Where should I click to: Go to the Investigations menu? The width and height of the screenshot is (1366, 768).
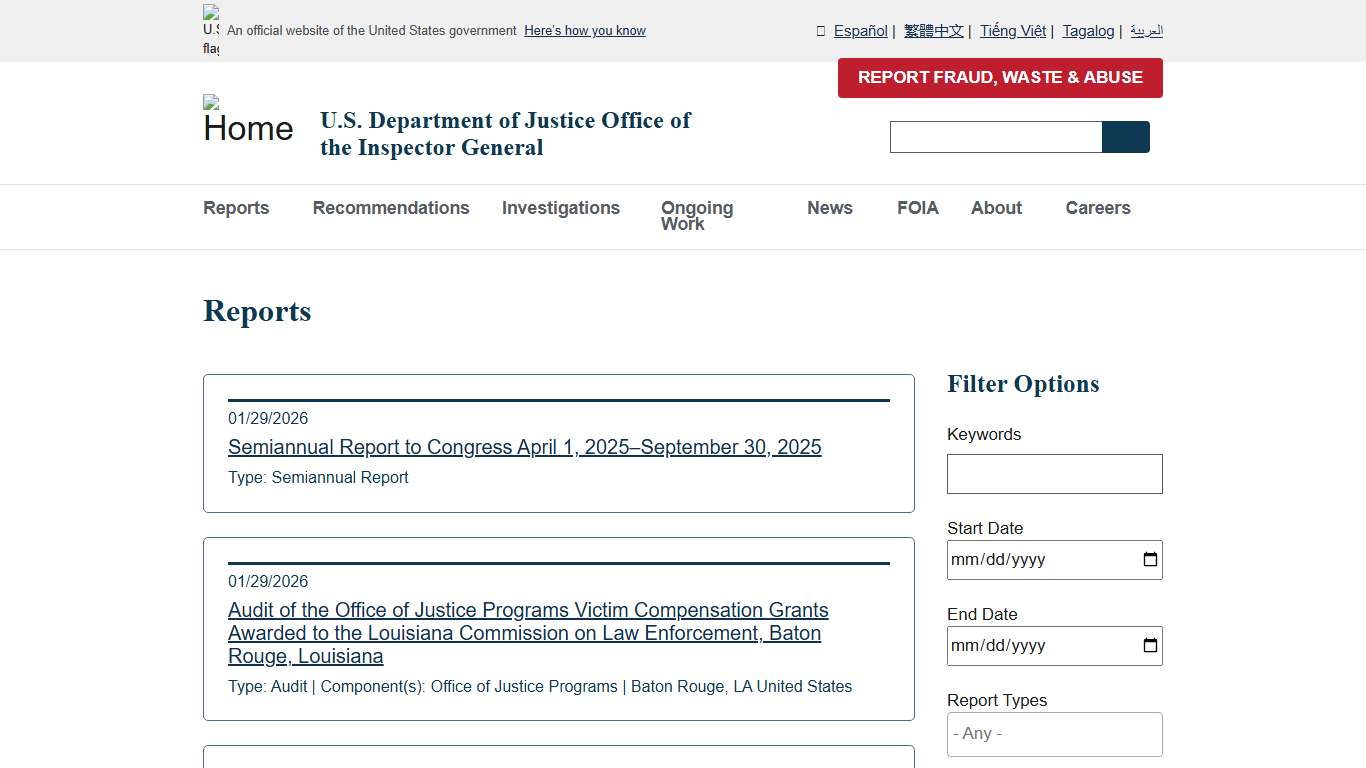coord(560,208)
